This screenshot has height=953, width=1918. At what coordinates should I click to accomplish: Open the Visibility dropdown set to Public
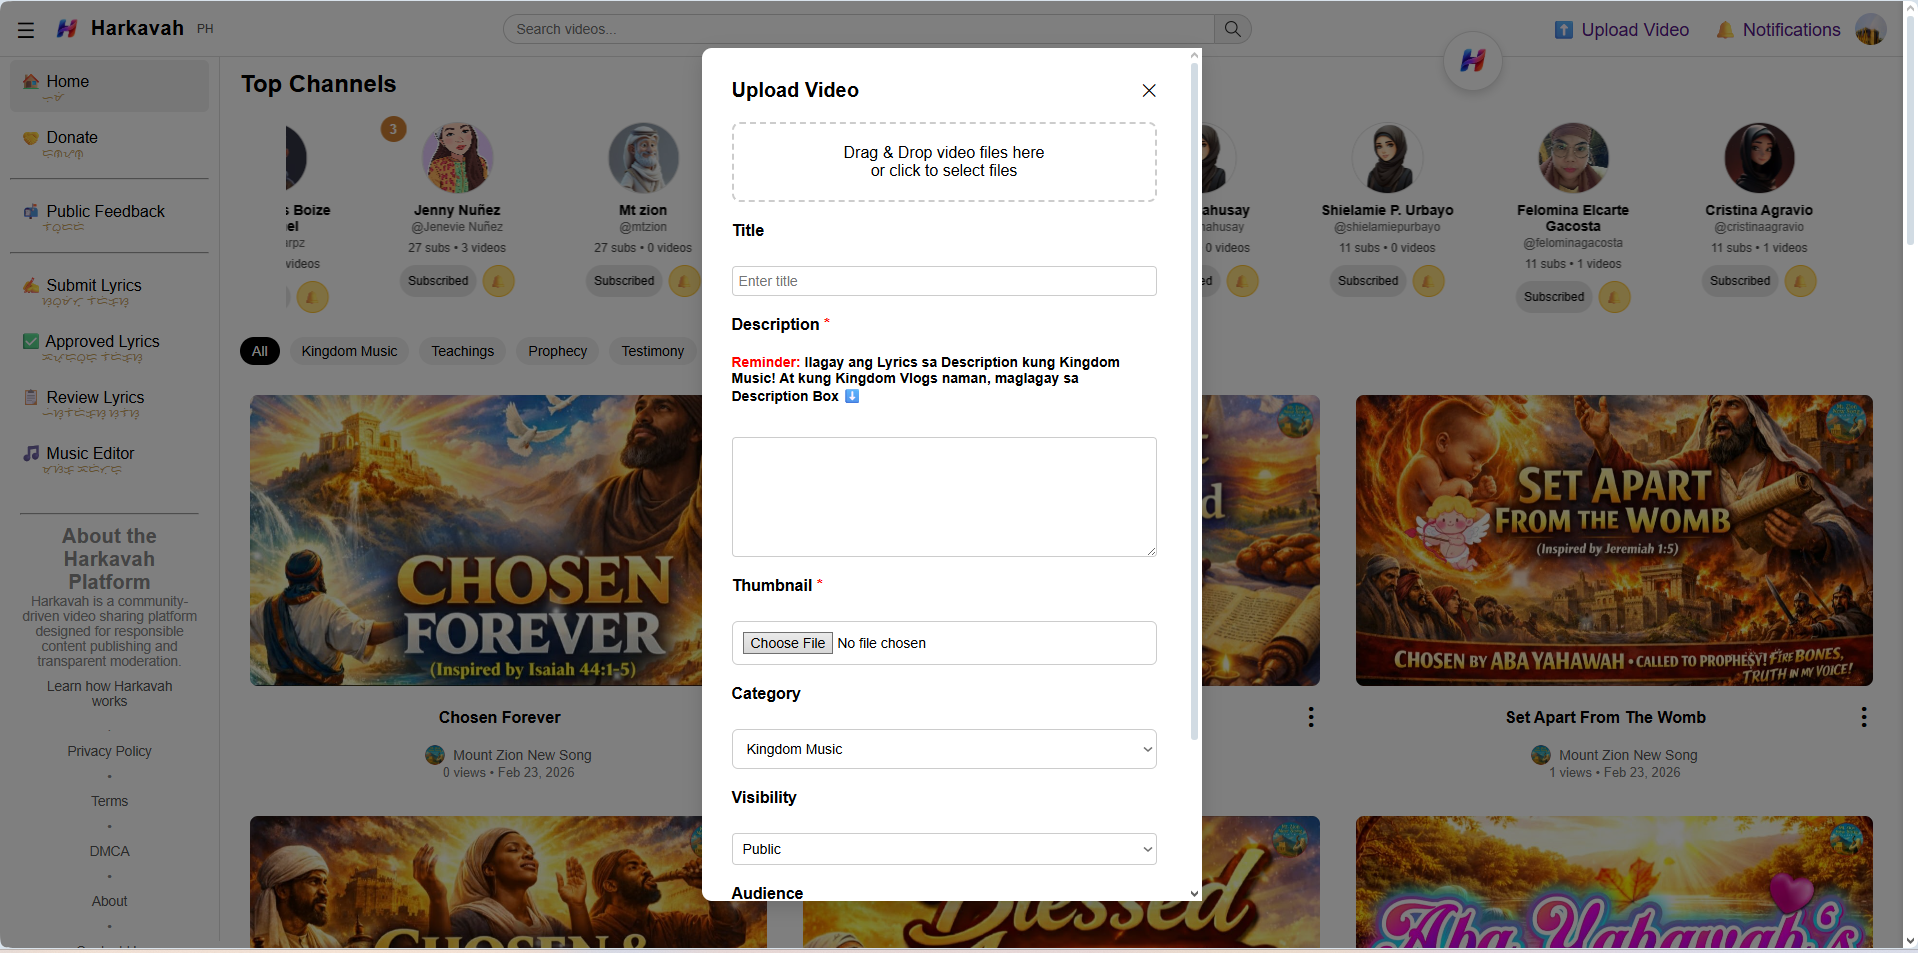(942, 848)
